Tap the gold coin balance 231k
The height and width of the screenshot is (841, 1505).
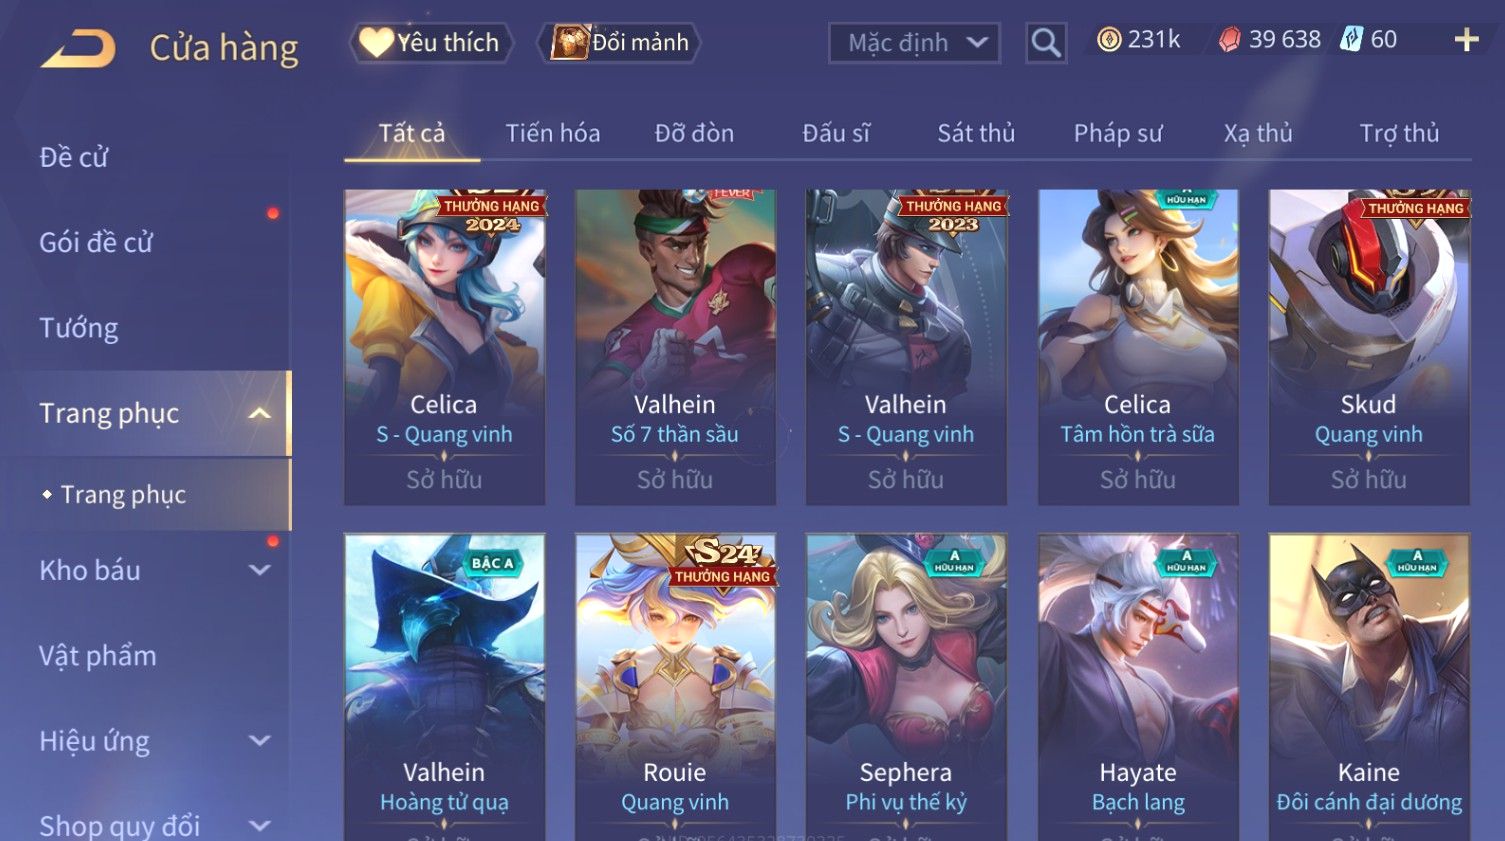[x=1138, y=40]
